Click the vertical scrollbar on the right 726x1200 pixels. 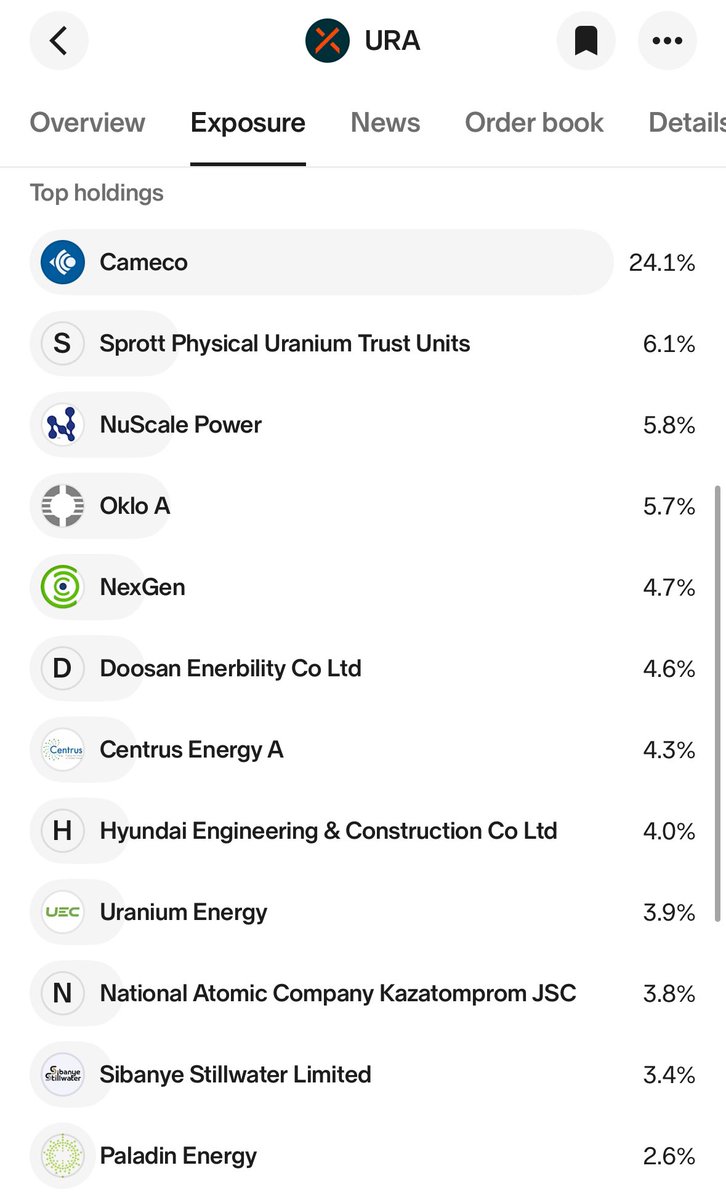(x=717, y=704)
